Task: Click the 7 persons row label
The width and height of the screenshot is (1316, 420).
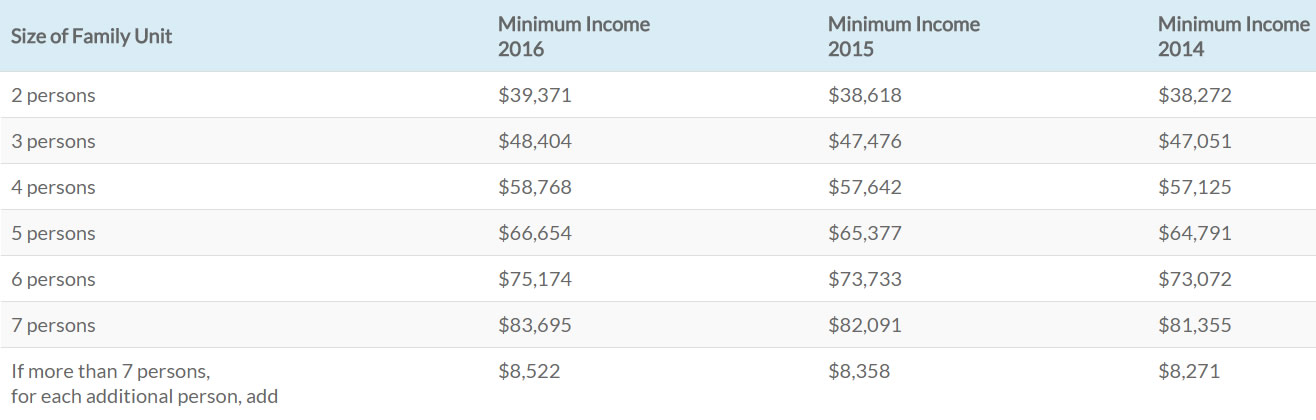Action: coord(53,326)
